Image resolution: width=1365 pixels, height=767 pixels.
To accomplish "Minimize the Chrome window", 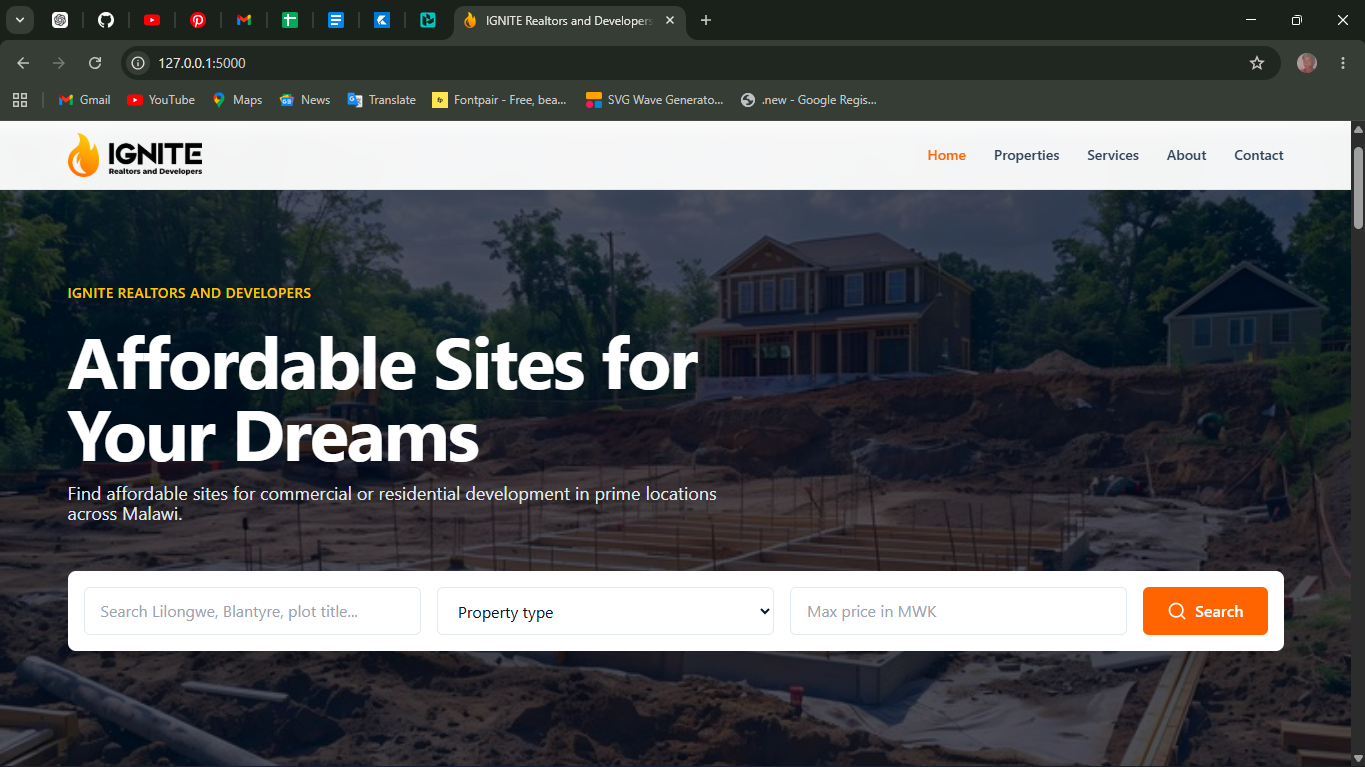I will (1251, 20).
